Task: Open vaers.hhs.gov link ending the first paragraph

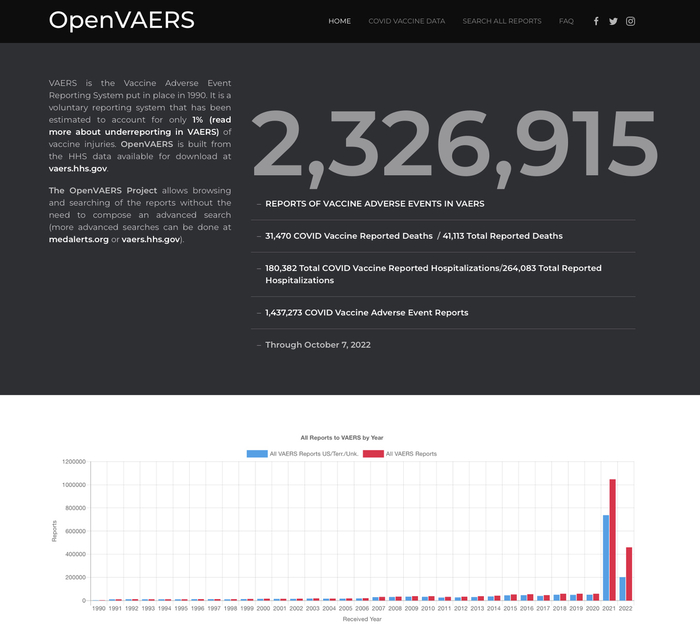Action: click(77, 169)
